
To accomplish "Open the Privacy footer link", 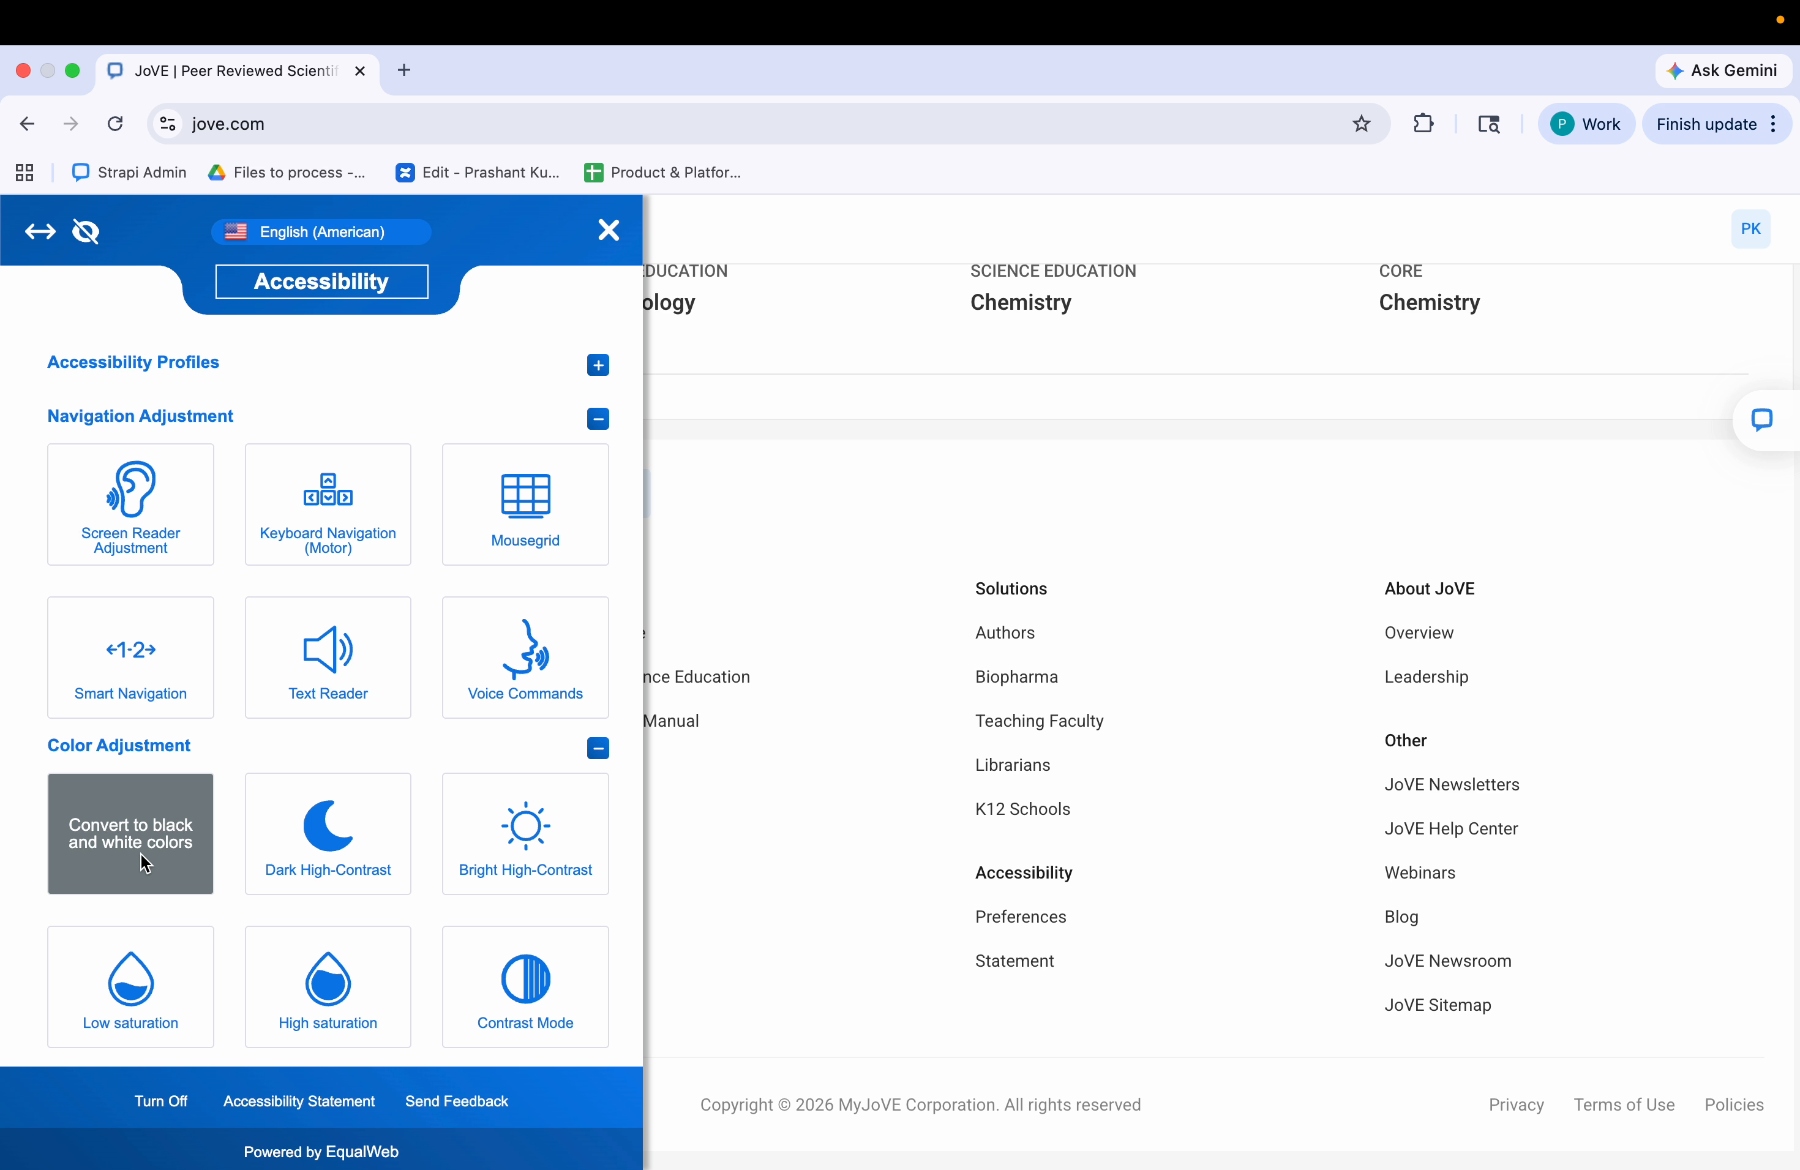I will [1516, 1105].
